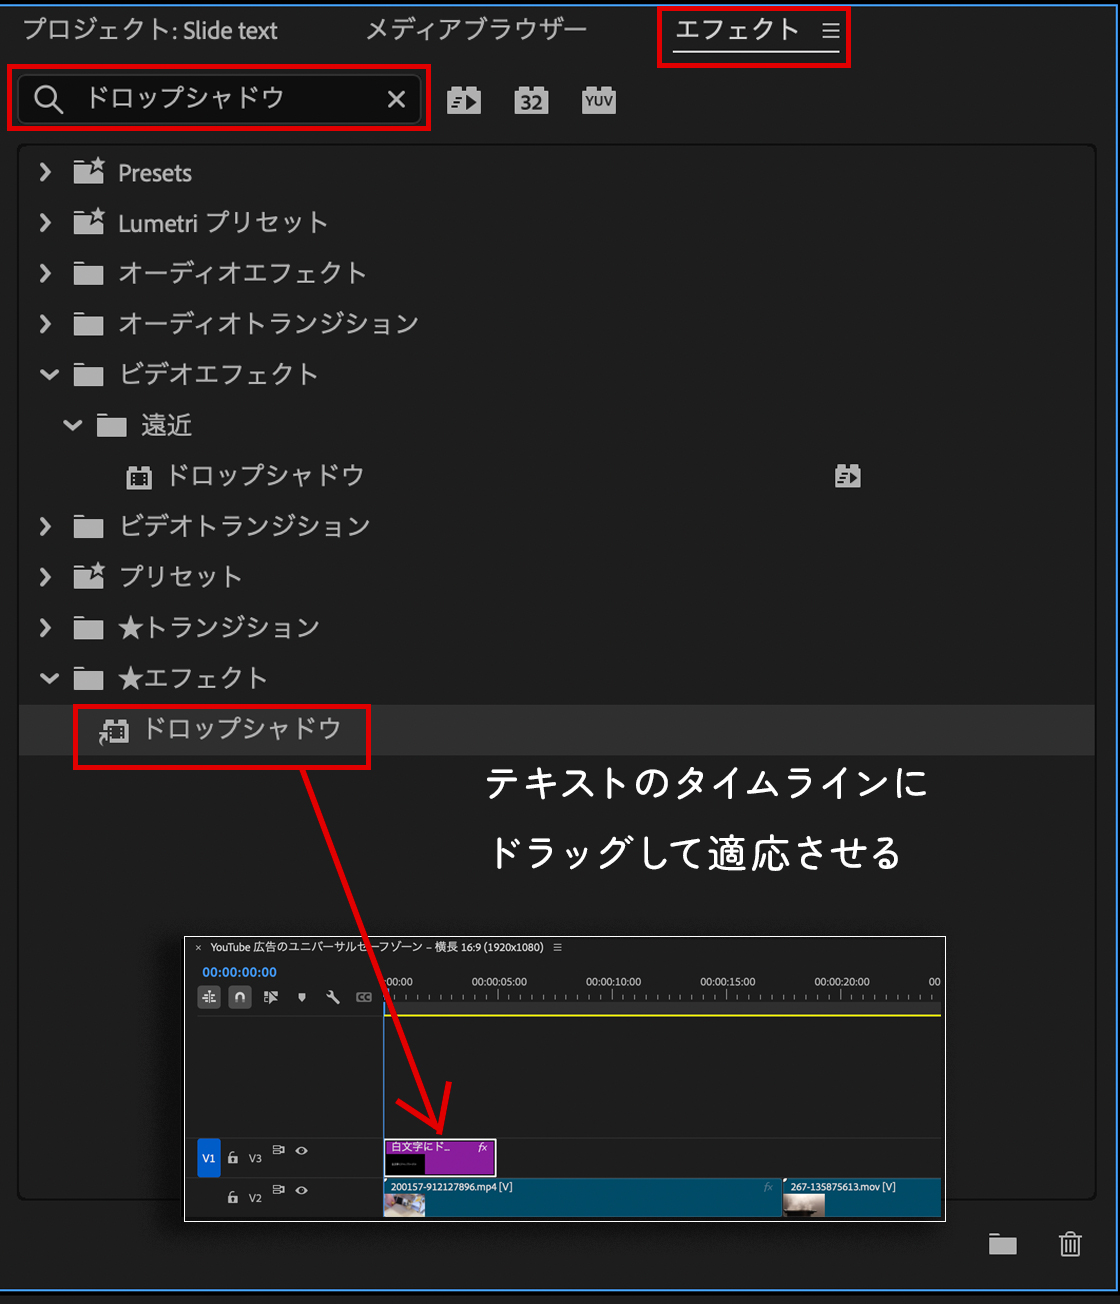This screenshot has height=1304, width=1120.
Task: Click the 32-bit Color effects filter icon
Action: tap(531, 100)
